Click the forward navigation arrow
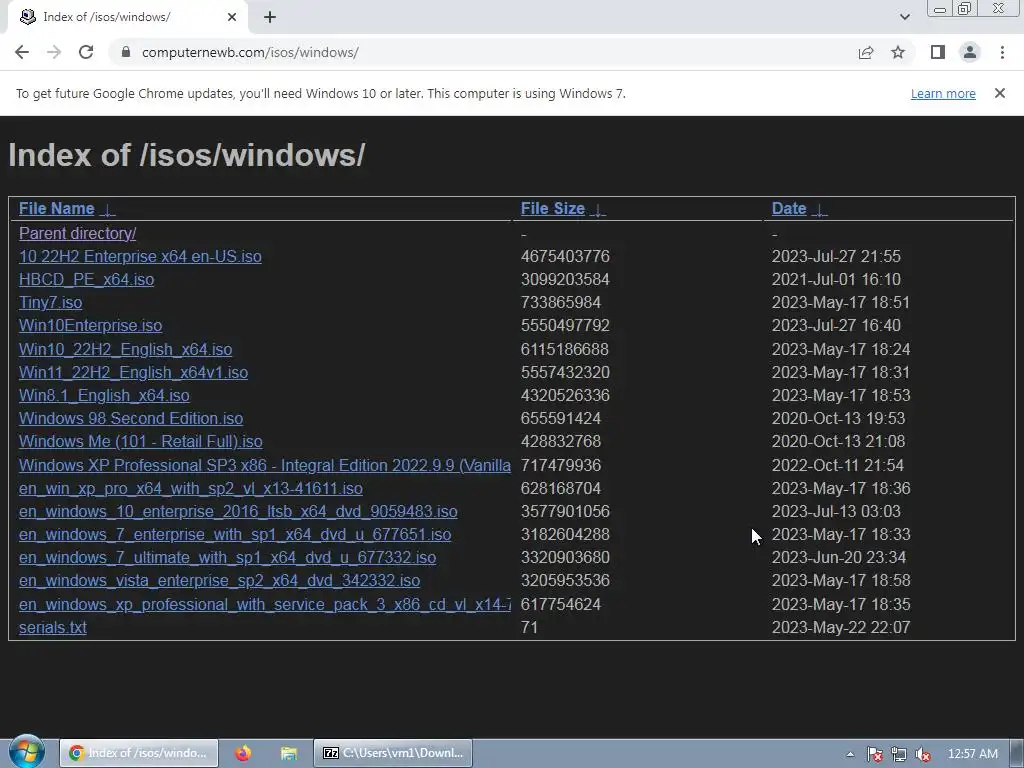Image resolution: width=1024 pixels, height=768 pixels. pyautogui.click(x=54, y=52)
